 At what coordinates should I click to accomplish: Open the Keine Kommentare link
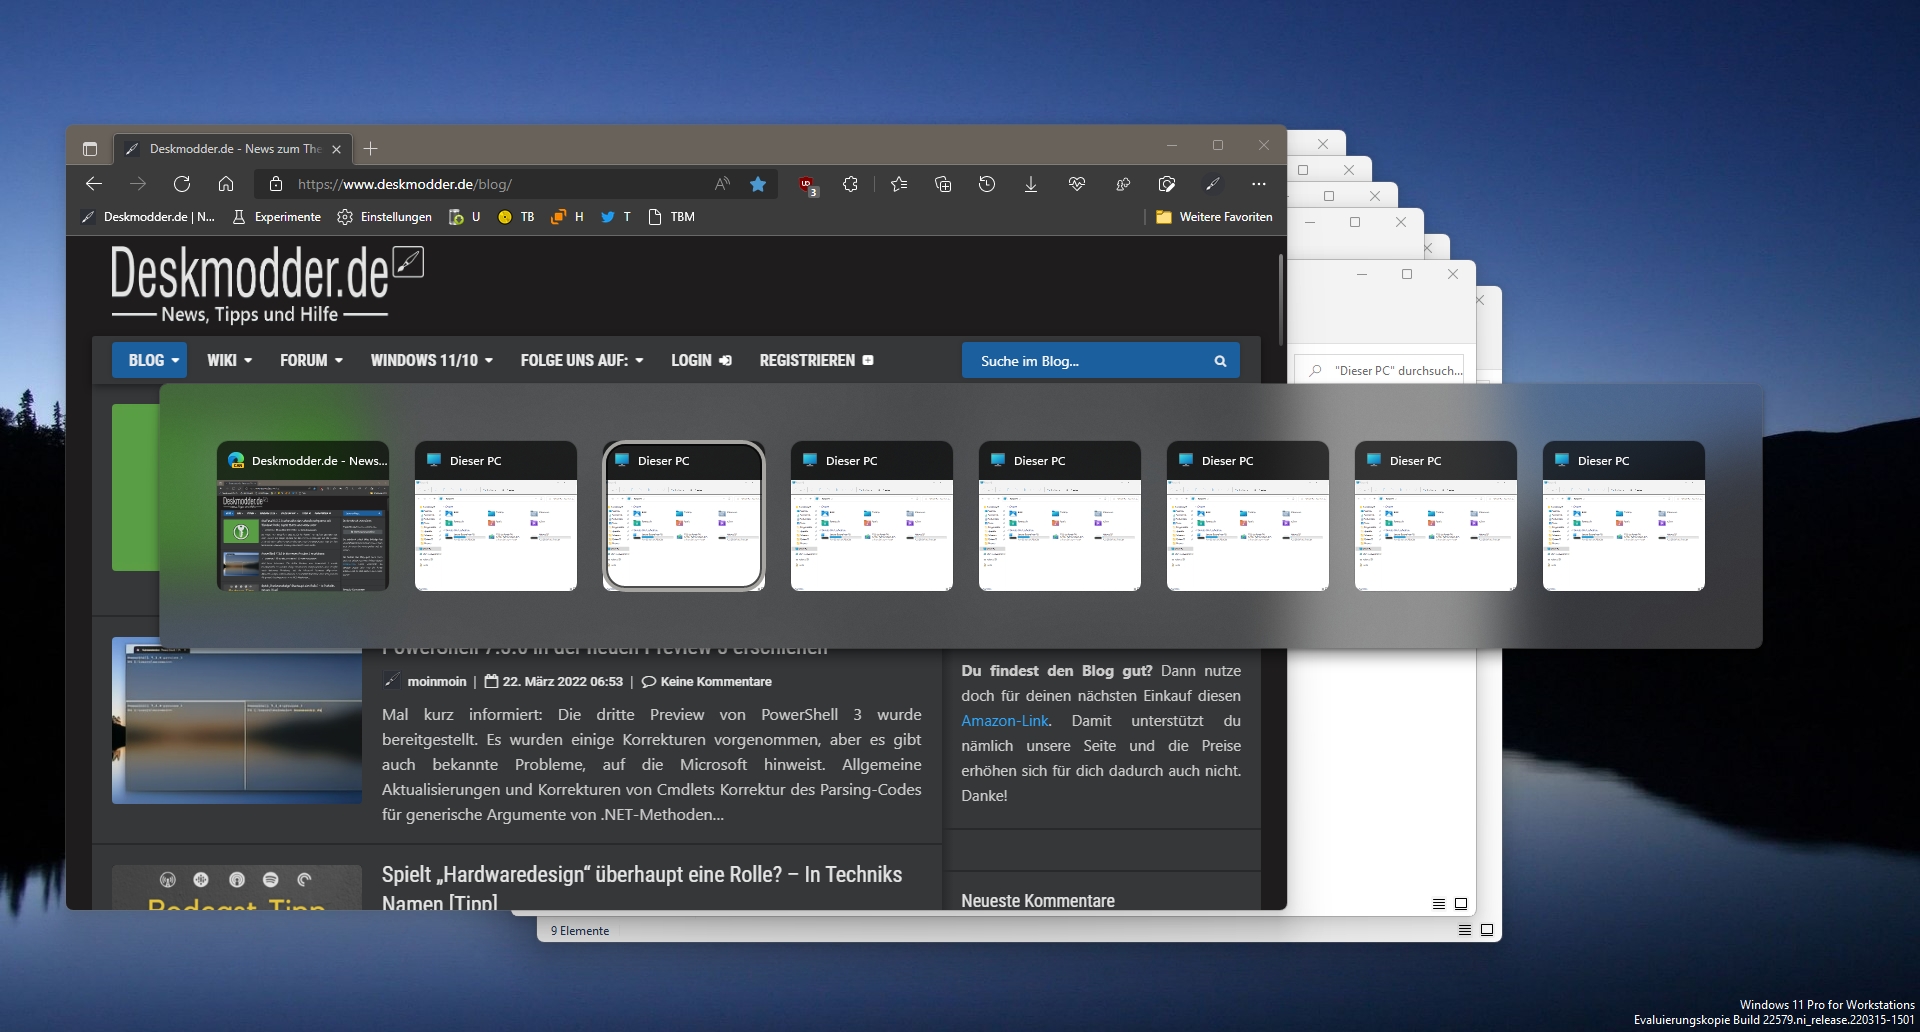tap(716, 681)
